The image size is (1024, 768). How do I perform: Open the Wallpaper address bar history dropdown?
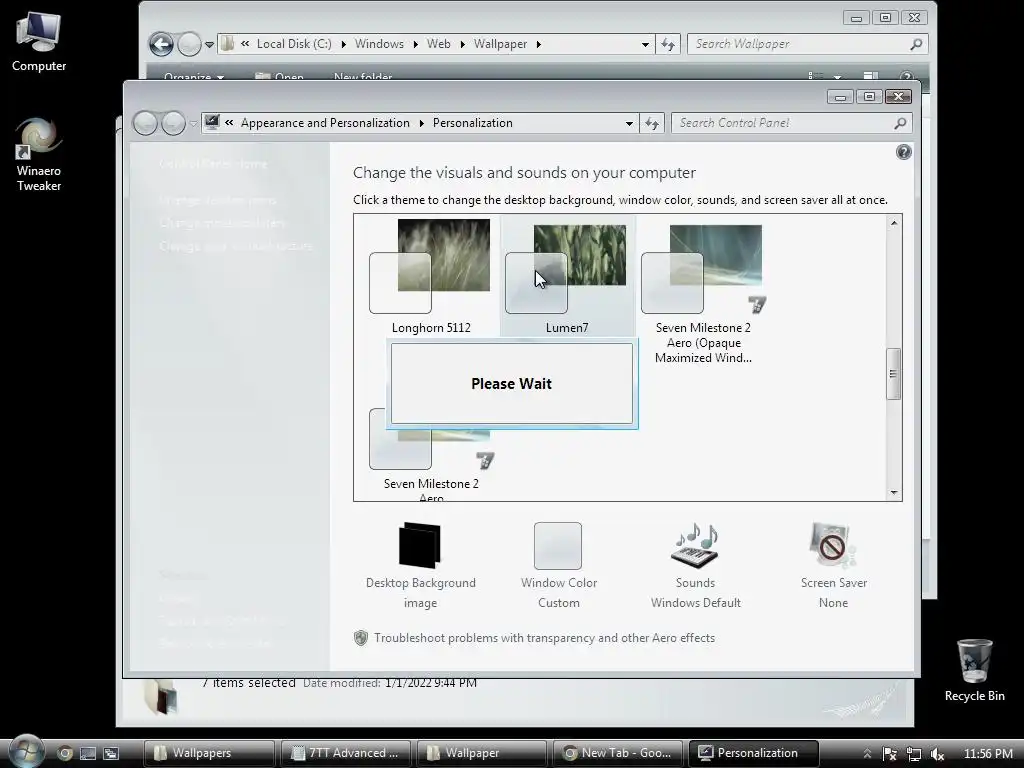(645, 44)
